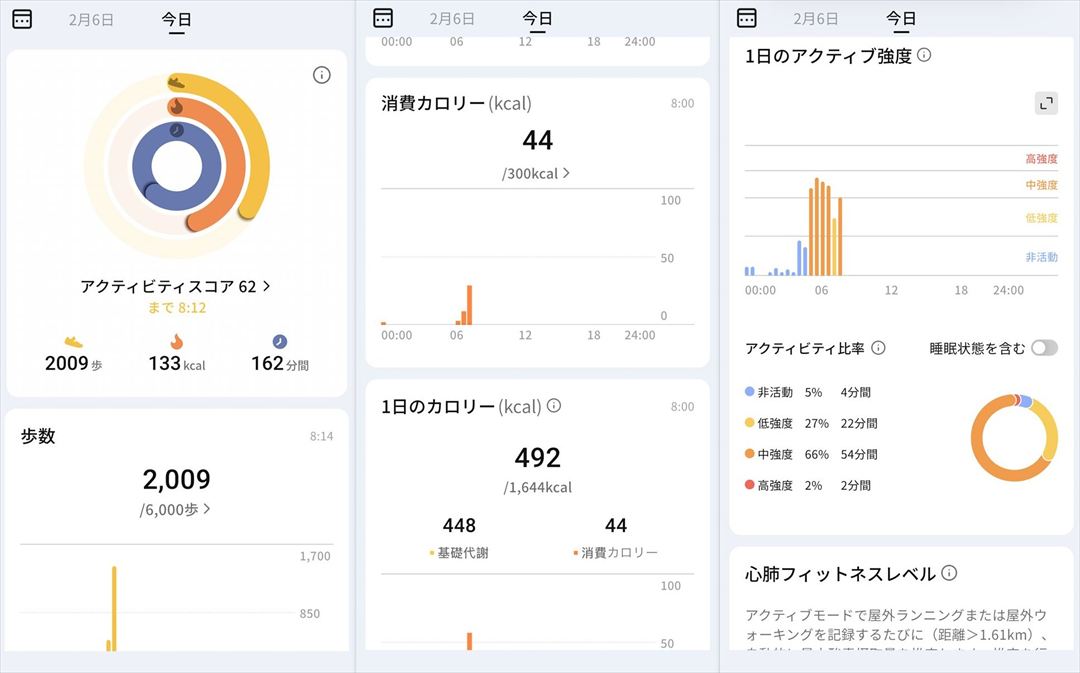This screenshot has width=1080, height=673.
Task: Open the calendar icon on the left screen
Action: click(22, 19)
